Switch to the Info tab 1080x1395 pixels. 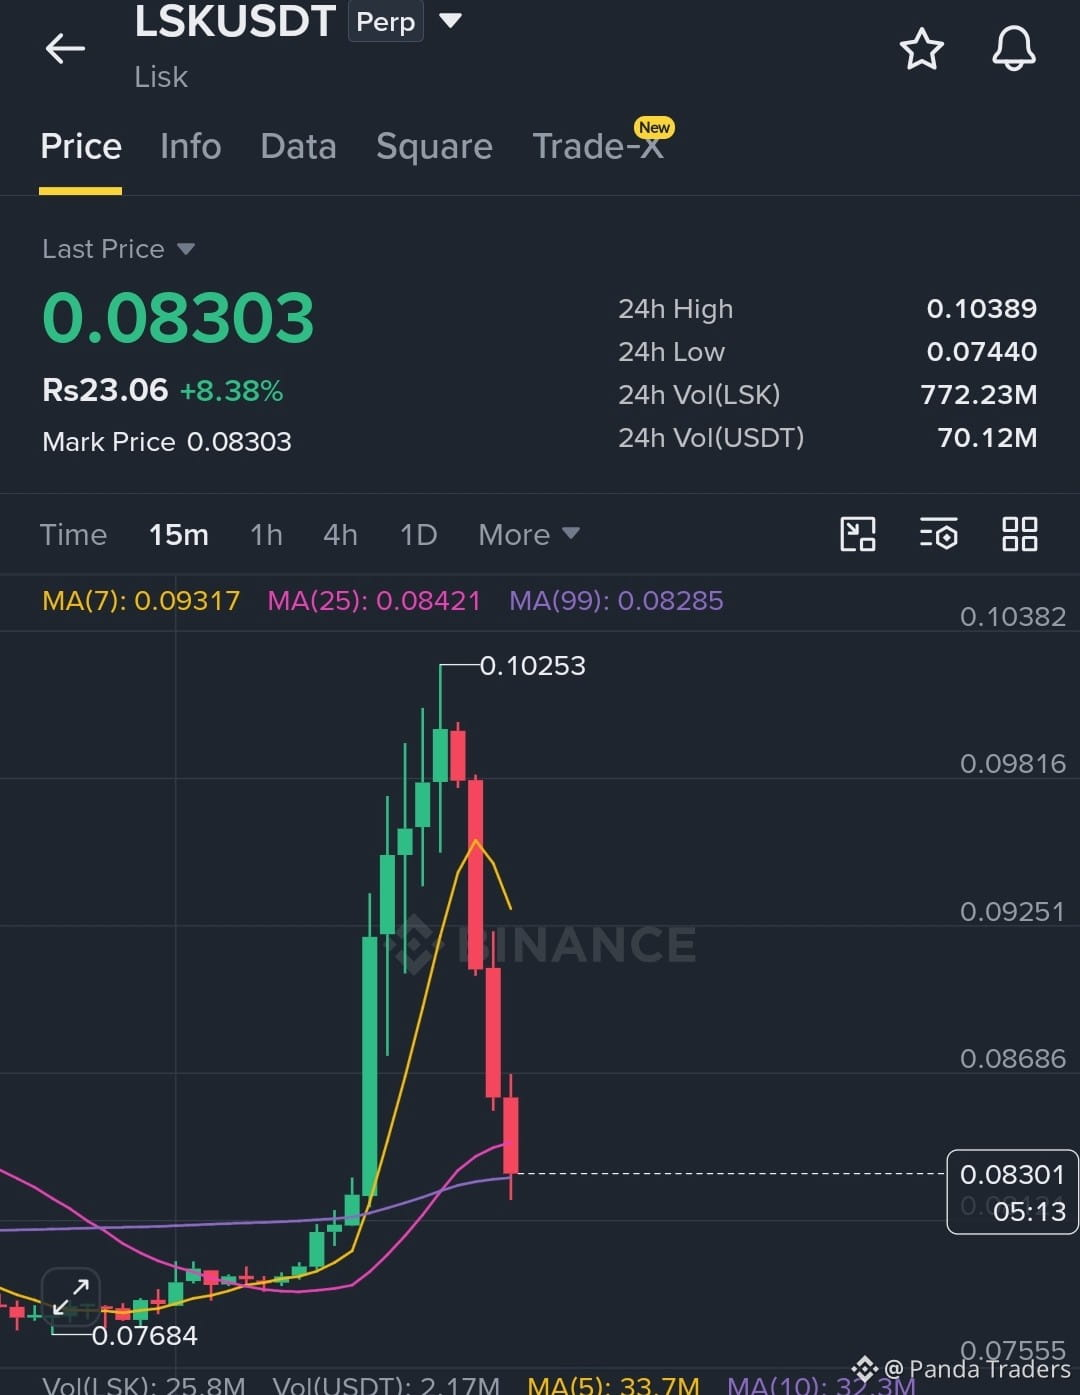click(x=190, y=147)
